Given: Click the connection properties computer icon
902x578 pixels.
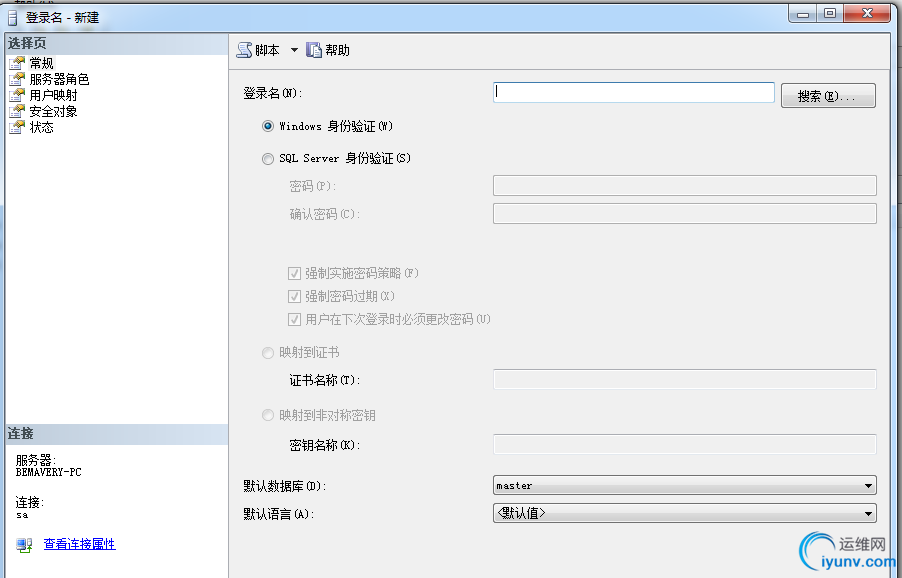Looking at the screenshot, I should [24, 545].
